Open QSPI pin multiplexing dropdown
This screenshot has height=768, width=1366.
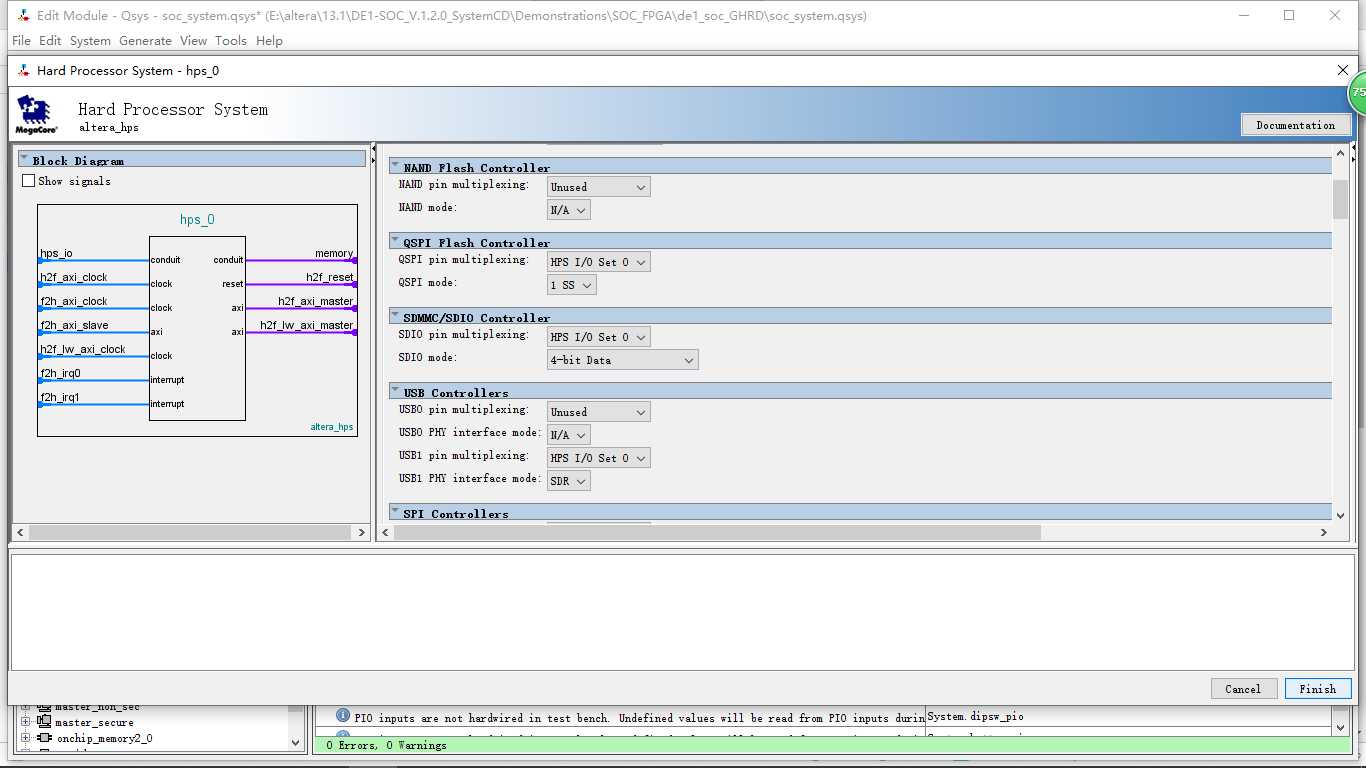598,262
